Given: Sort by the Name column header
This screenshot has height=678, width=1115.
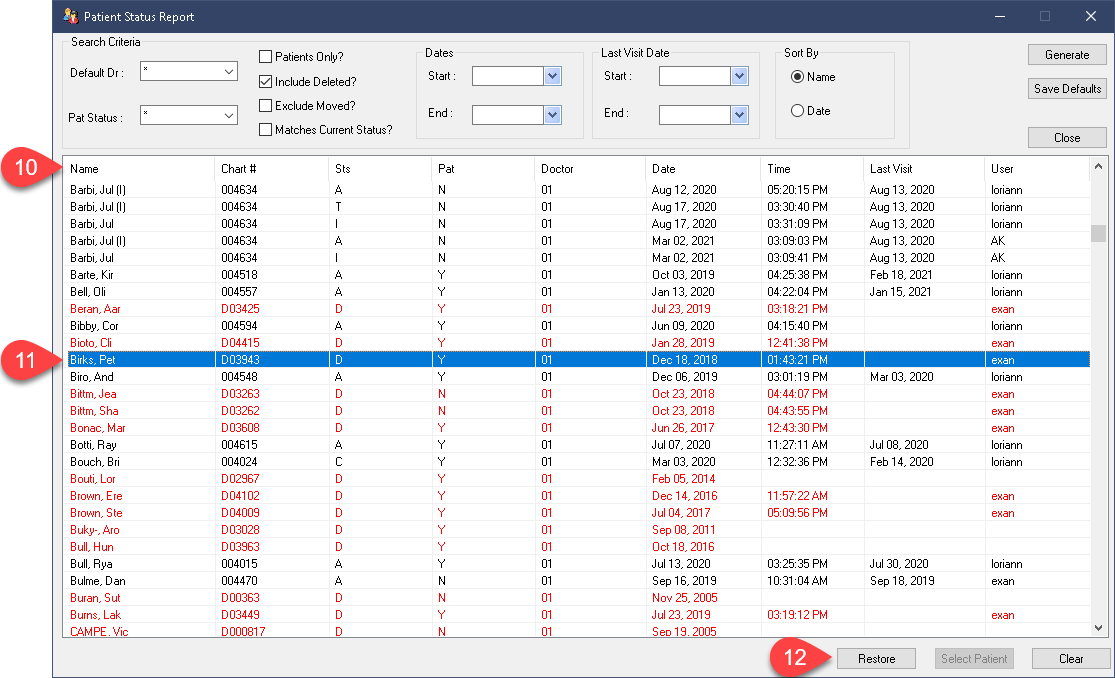Looking at the screenshot, I should click(139, 169).
